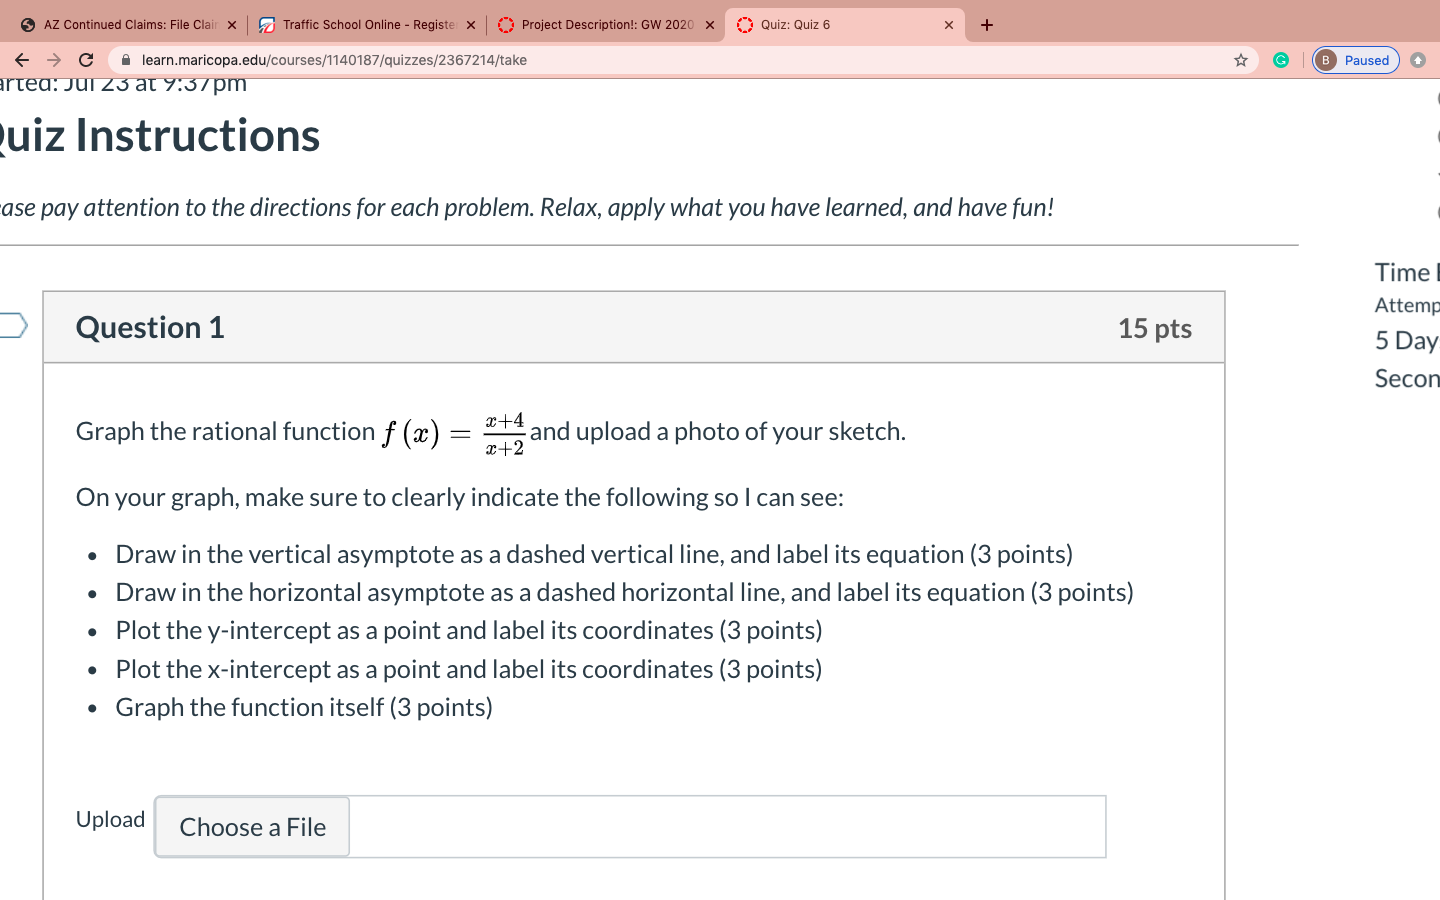Open the Grammarly extension icon
This screenshot has height=900, width=1440.
(1281, 60)
